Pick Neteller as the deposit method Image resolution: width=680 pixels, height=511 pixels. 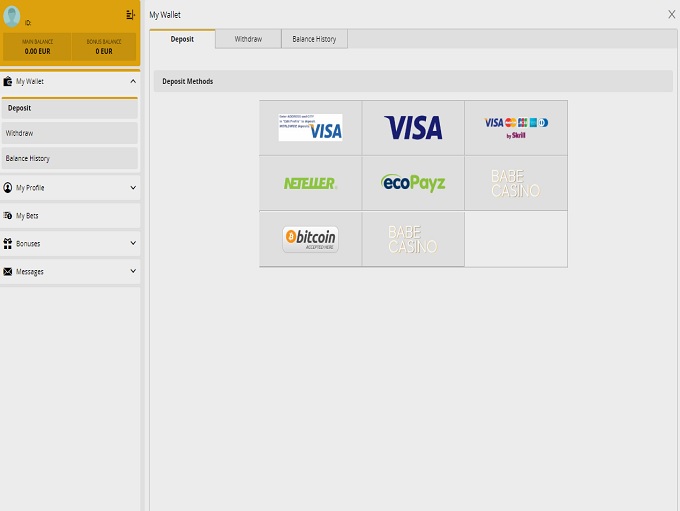pyautogui.click(x=310, y=183)
